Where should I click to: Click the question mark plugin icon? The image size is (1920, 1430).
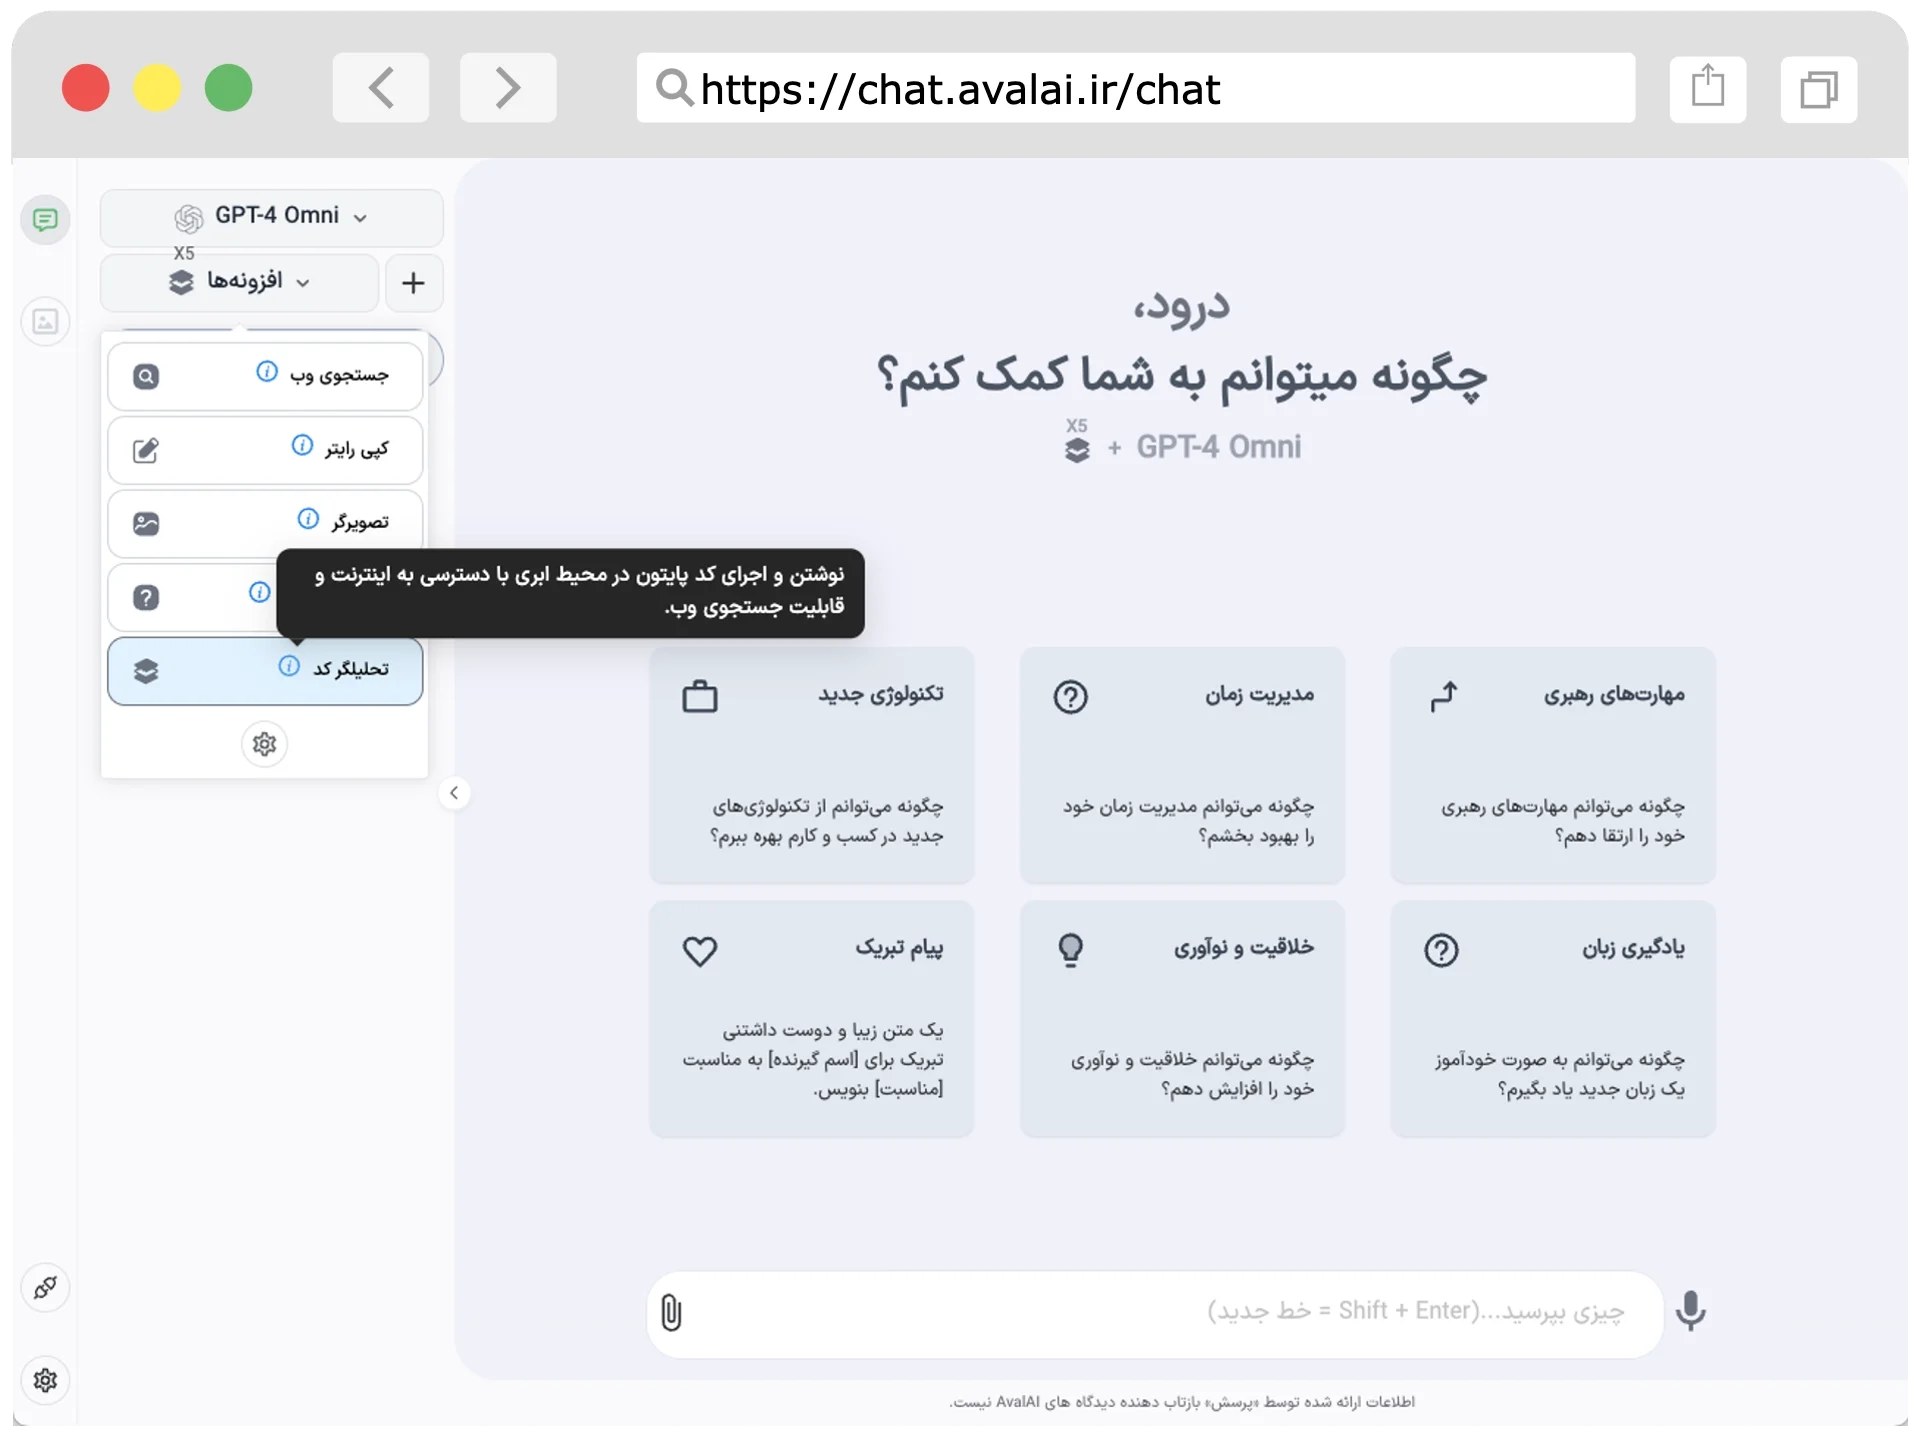[146, 597]
